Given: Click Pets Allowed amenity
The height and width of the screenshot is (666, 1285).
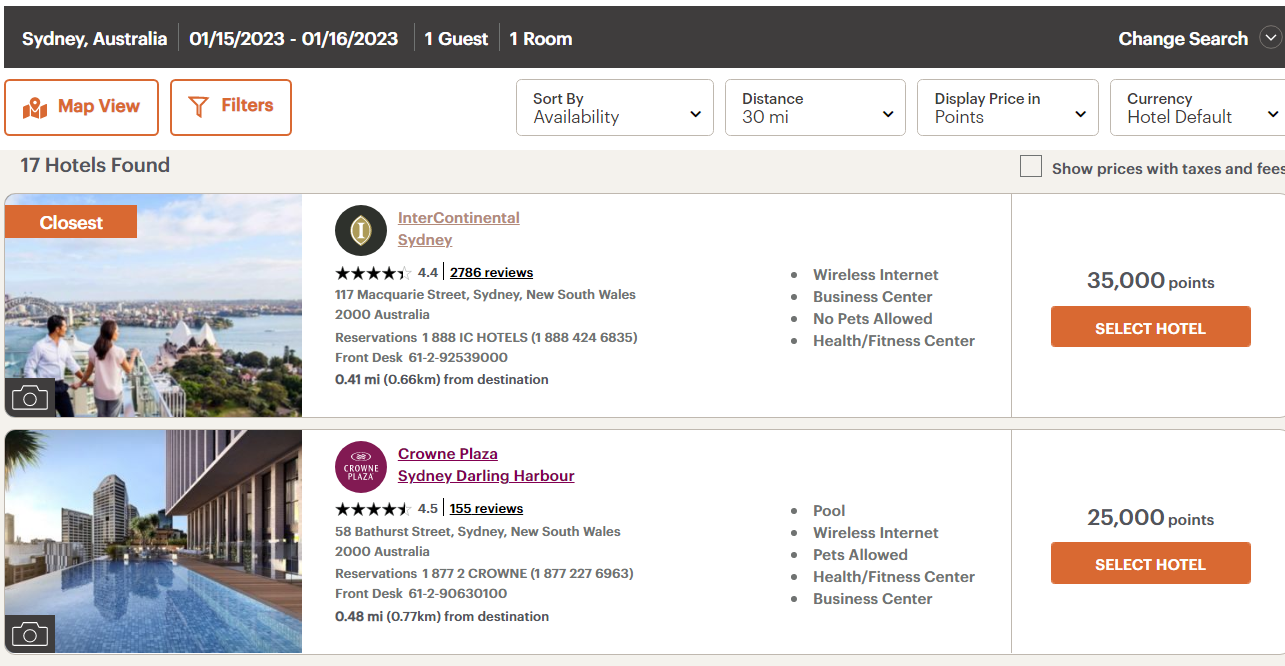Looking at the screenshot, I should pos(860,554).
